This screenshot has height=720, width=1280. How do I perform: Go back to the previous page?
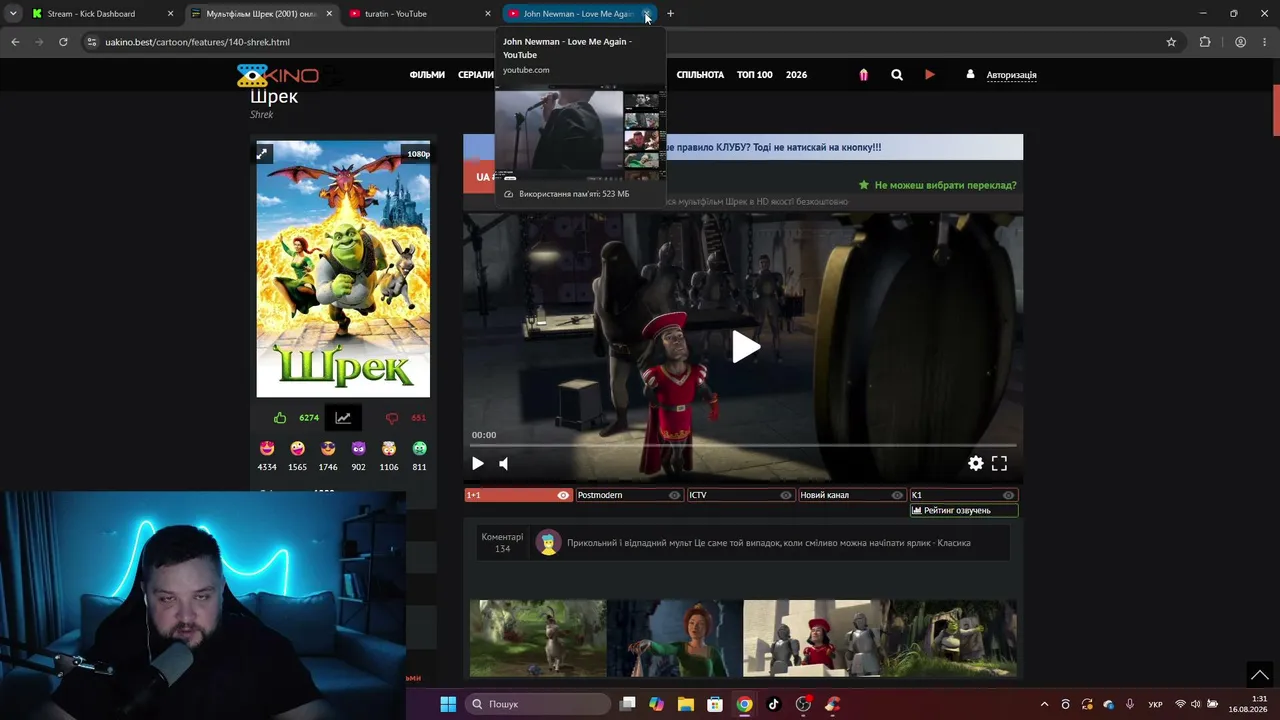15,42
